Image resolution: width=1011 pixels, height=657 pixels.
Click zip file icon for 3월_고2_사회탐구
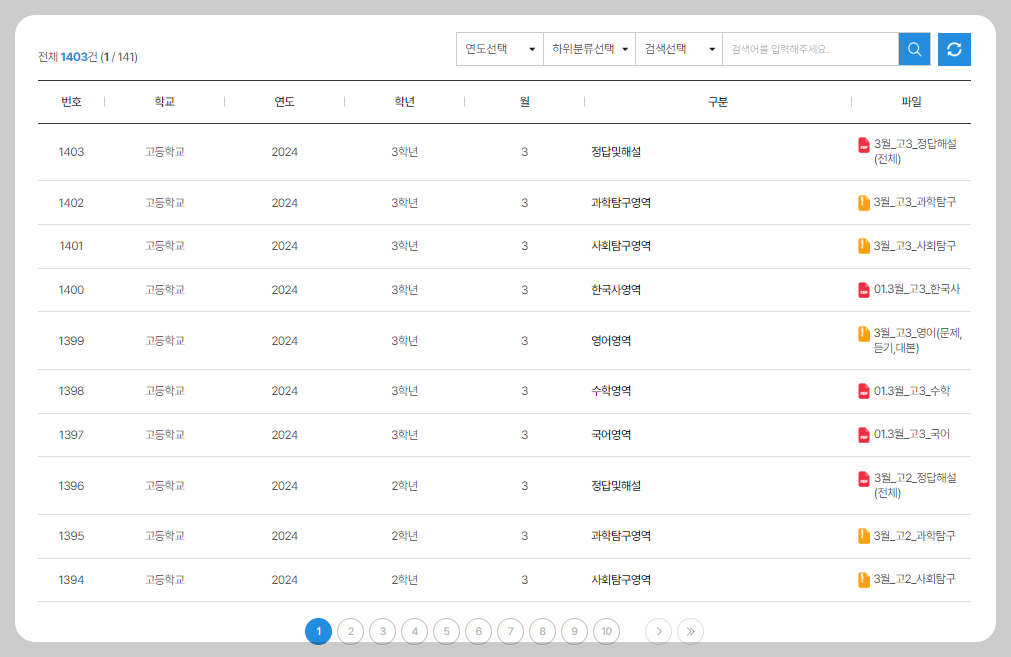click(863, 580)
